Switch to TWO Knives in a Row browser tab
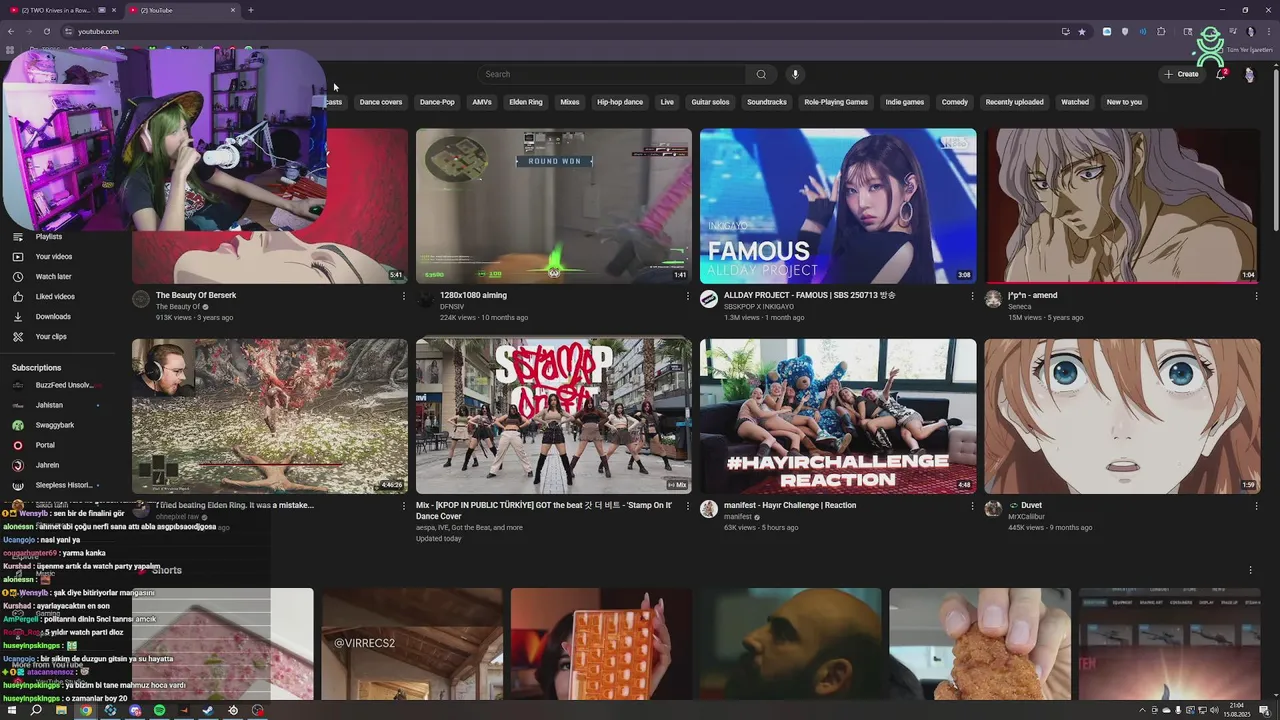Screen dimensions: 1280x720 click(x=62, y=10)
